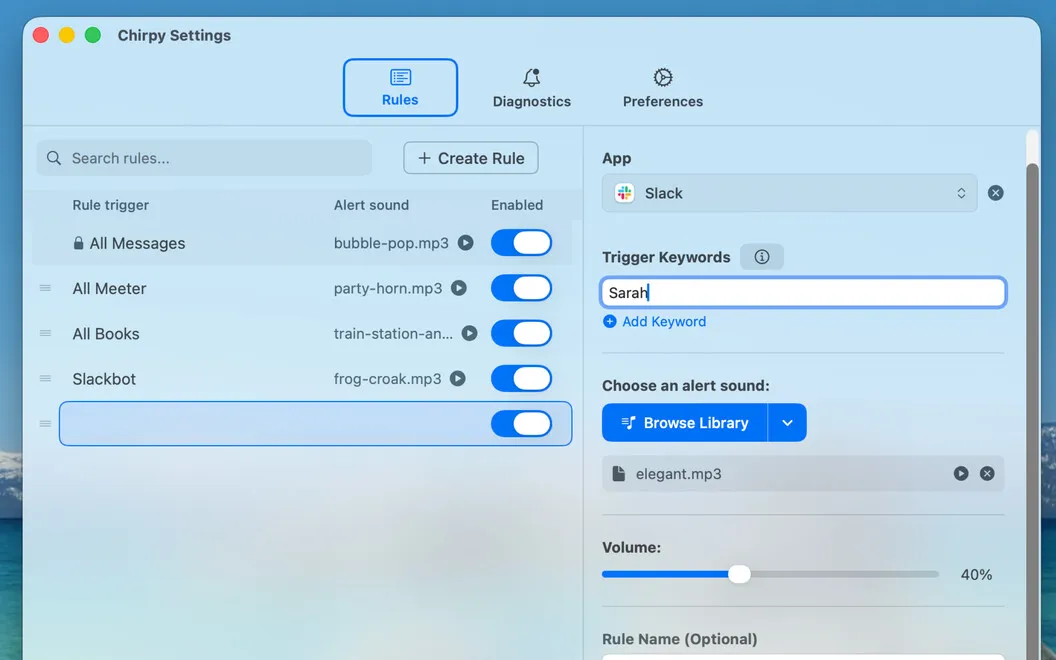Click the 40% volume value

coord(976,574)
